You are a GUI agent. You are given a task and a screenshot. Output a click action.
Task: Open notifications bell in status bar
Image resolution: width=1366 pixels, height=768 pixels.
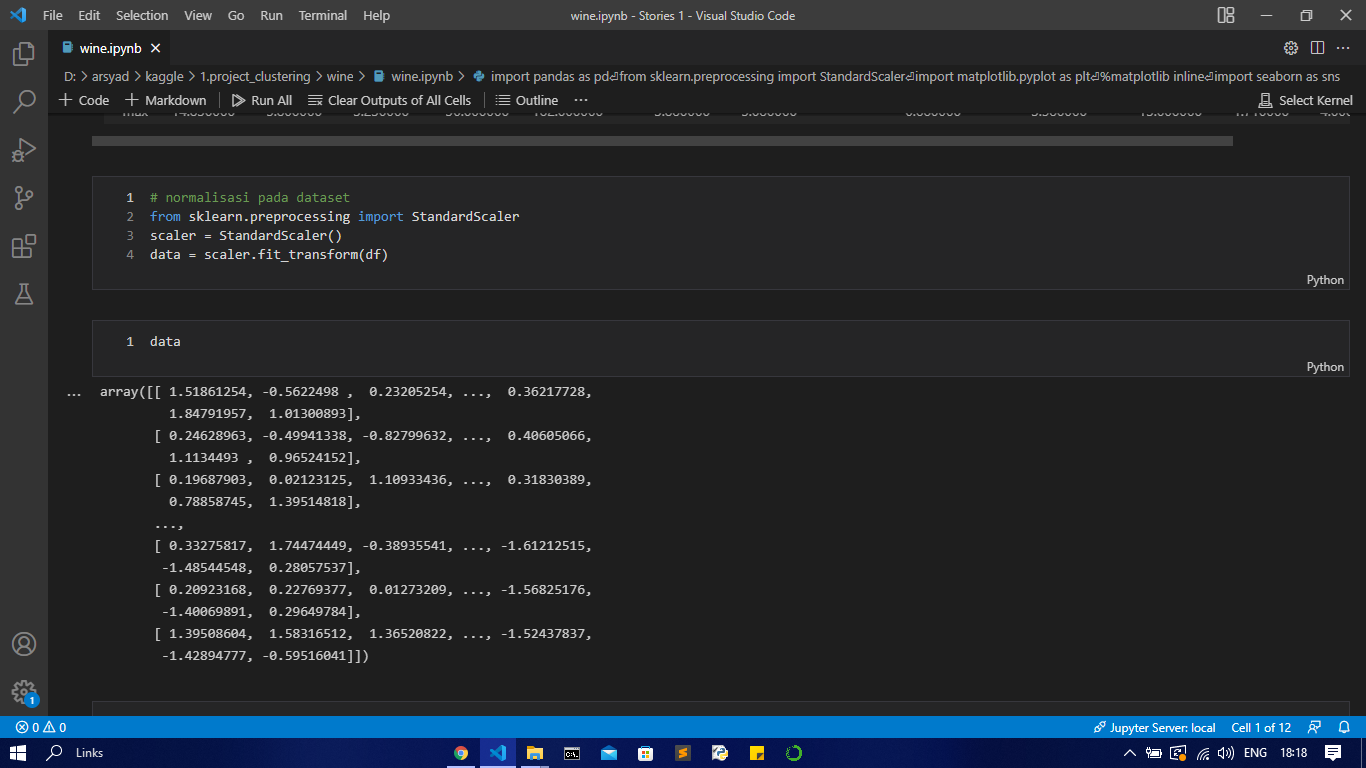click(1344, 727)
